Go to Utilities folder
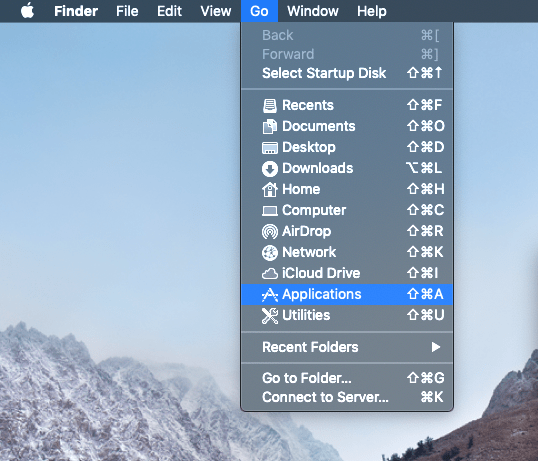538x461 pixels. point(347,315)
